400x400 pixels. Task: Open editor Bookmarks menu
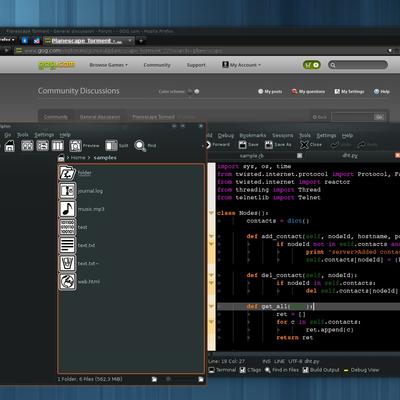click(253, 135)
